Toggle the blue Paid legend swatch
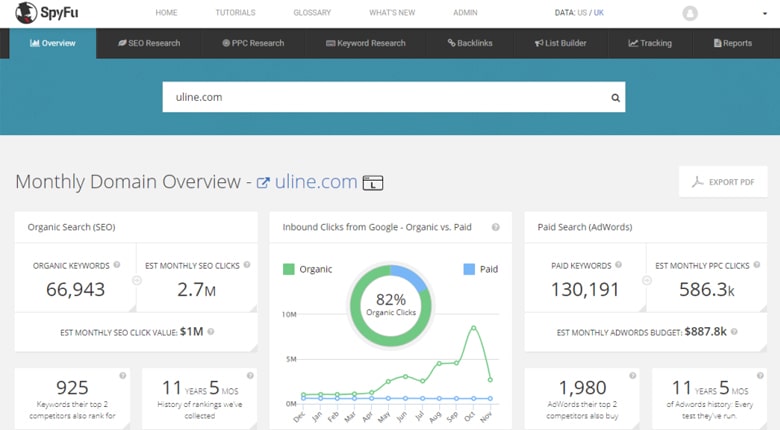This screenshot has width=780, height=430. pyautogui.click(x=469, y=269)
